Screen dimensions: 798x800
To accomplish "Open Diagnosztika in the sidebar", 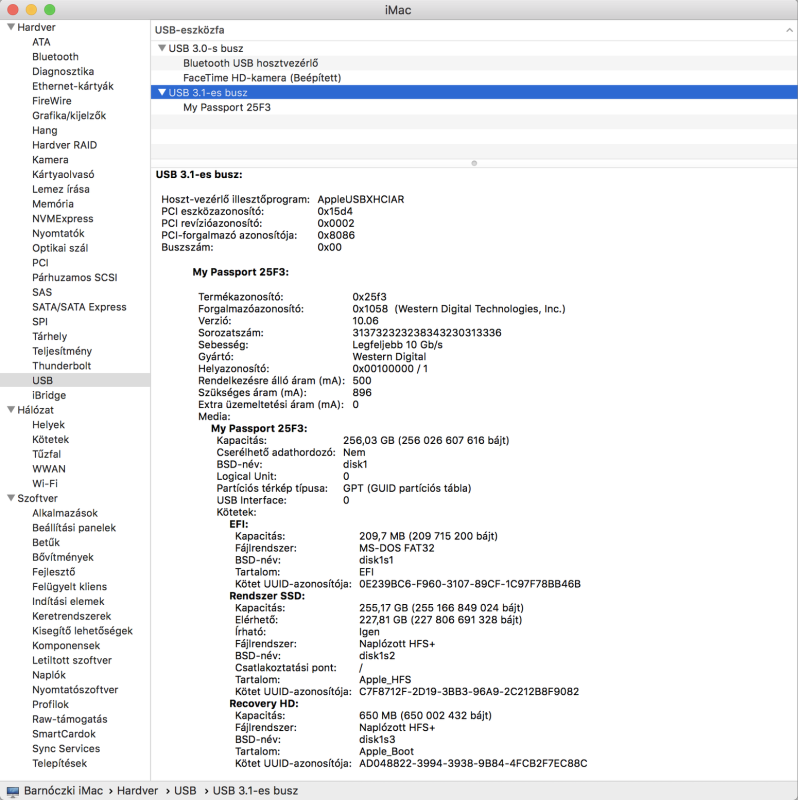I will 63,71.
